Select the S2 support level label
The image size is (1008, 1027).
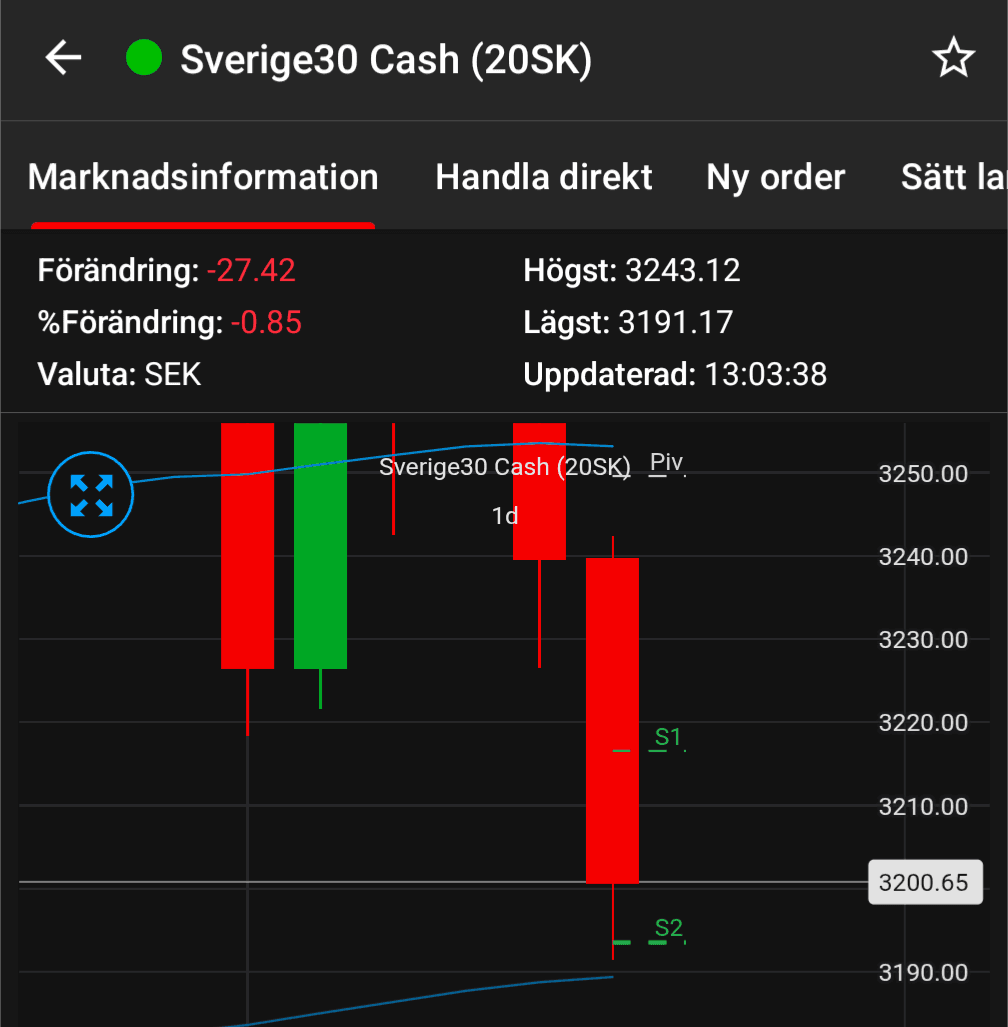[668, 927]
